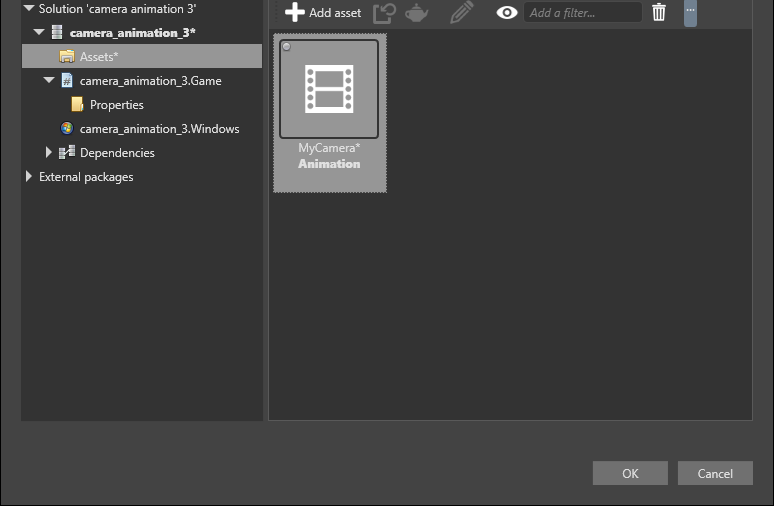Click the Assets folder icon
The height and width of the screenshot is (506, 774).
coord(67,56)
